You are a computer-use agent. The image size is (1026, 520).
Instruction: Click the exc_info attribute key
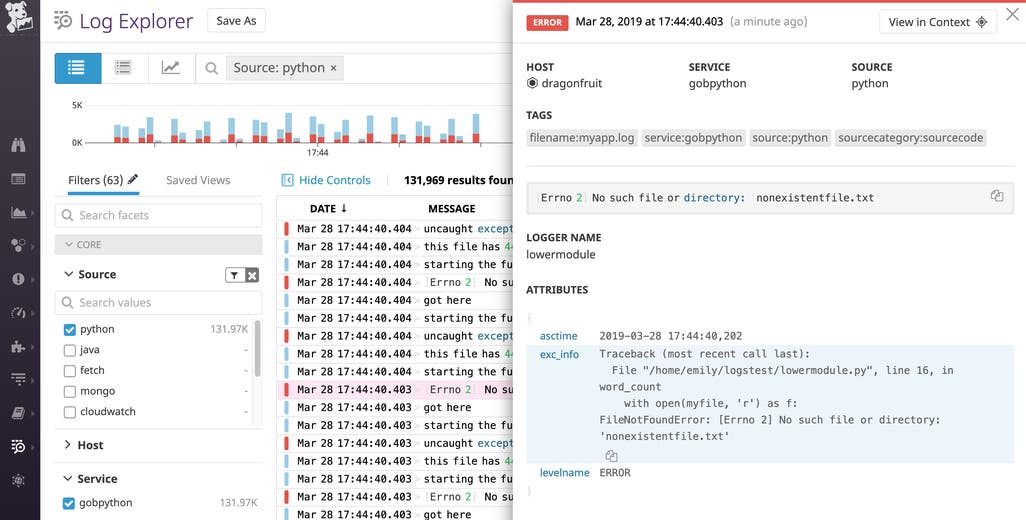click(559, 355)
